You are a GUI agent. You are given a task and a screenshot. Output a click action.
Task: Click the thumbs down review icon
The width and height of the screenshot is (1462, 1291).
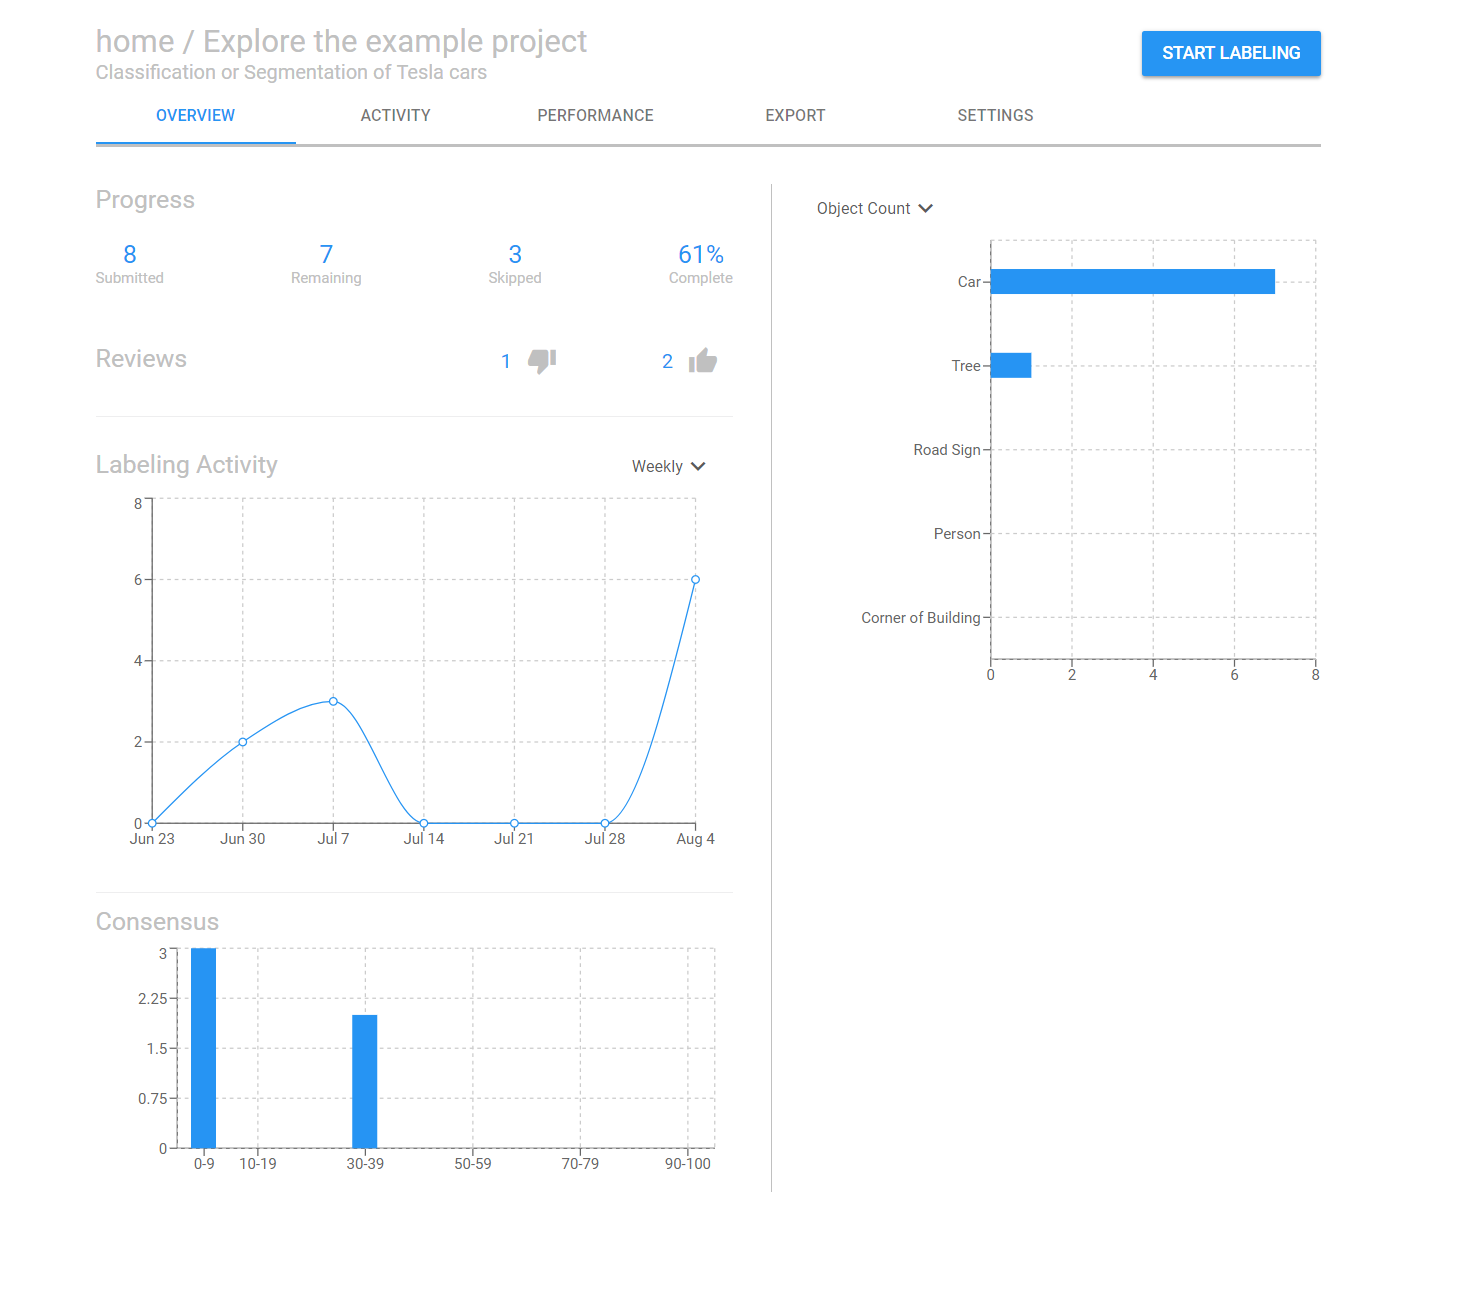542,361
